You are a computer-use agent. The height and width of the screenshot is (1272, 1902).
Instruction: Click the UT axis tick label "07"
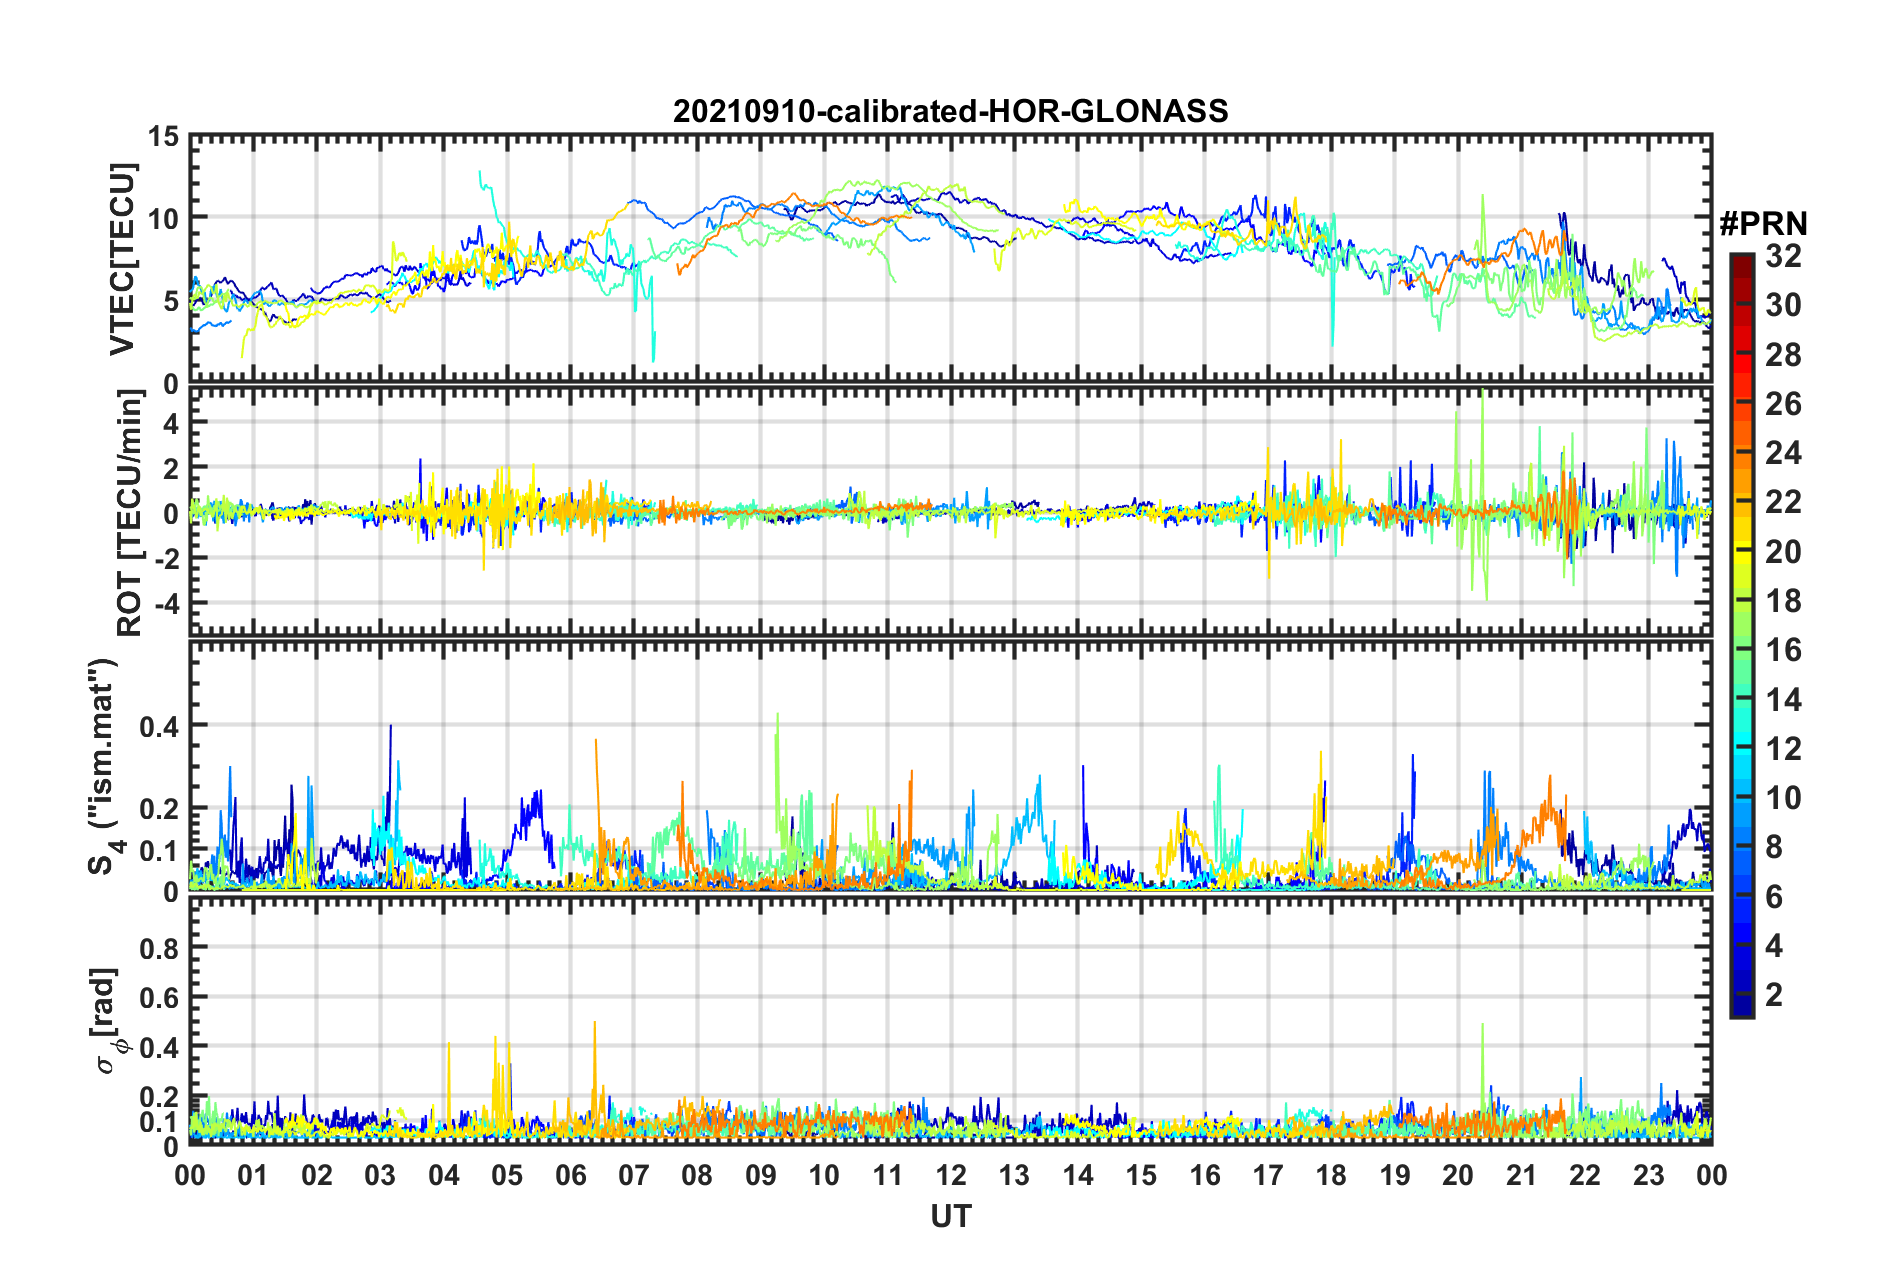coord(634,1175)
